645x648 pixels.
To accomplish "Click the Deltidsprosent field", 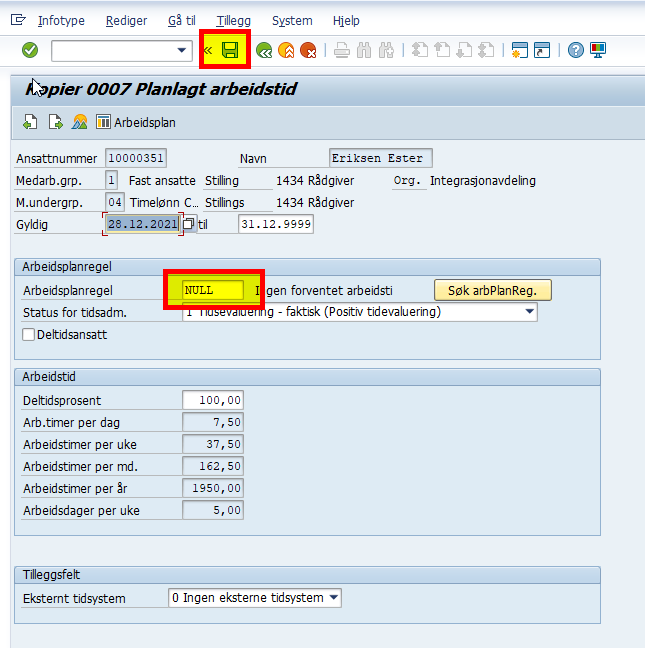I will 213,400.
